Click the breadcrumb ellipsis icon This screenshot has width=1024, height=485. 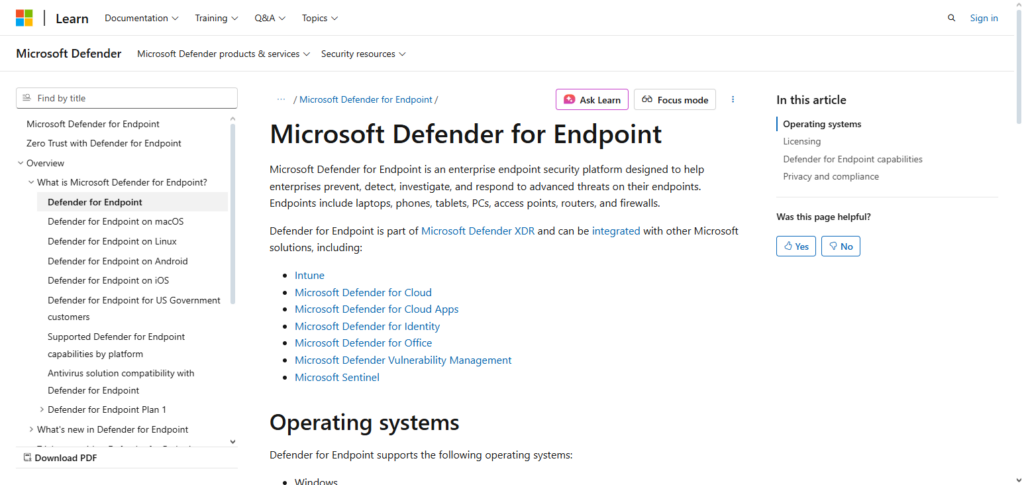pyautogui.click(x=281, y=100)
